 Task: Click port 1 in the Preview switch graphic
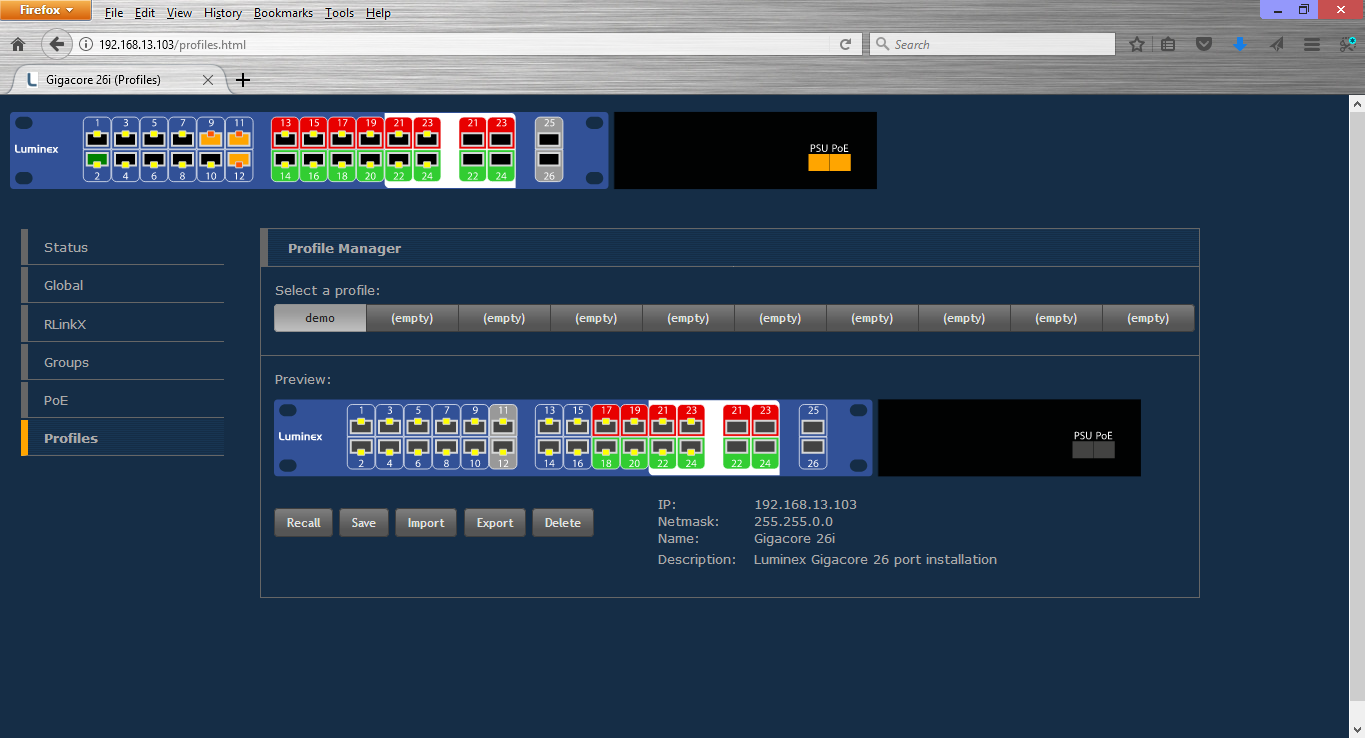[x=361, y=421]
